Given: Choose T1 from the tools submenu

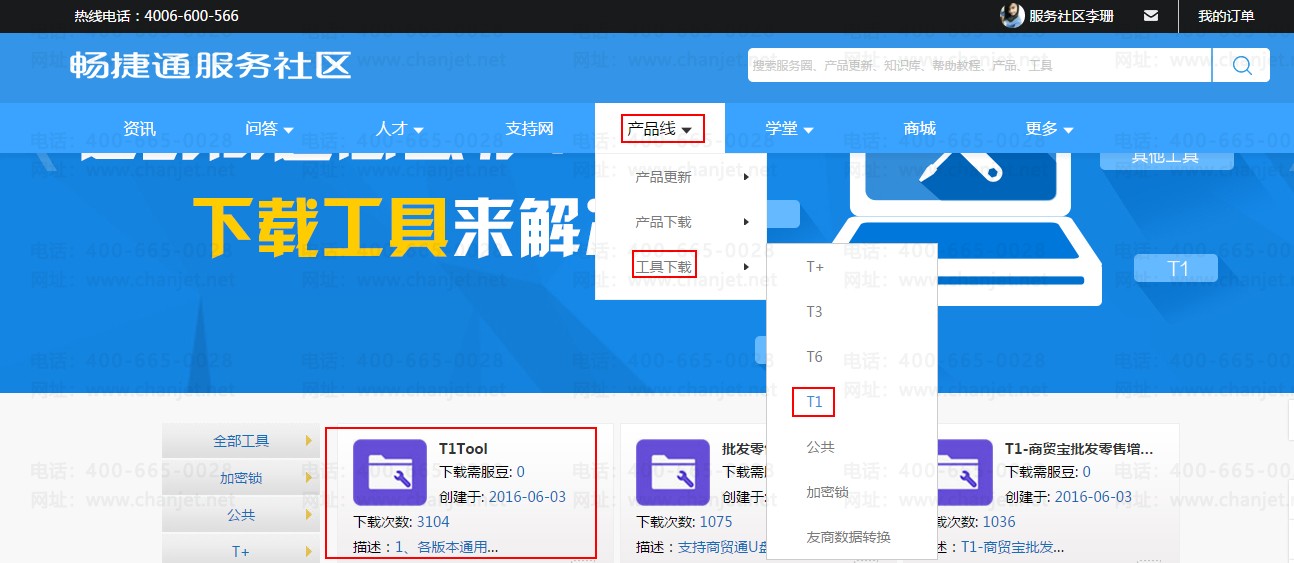Looking at the screenshot, I should [814, 402].
